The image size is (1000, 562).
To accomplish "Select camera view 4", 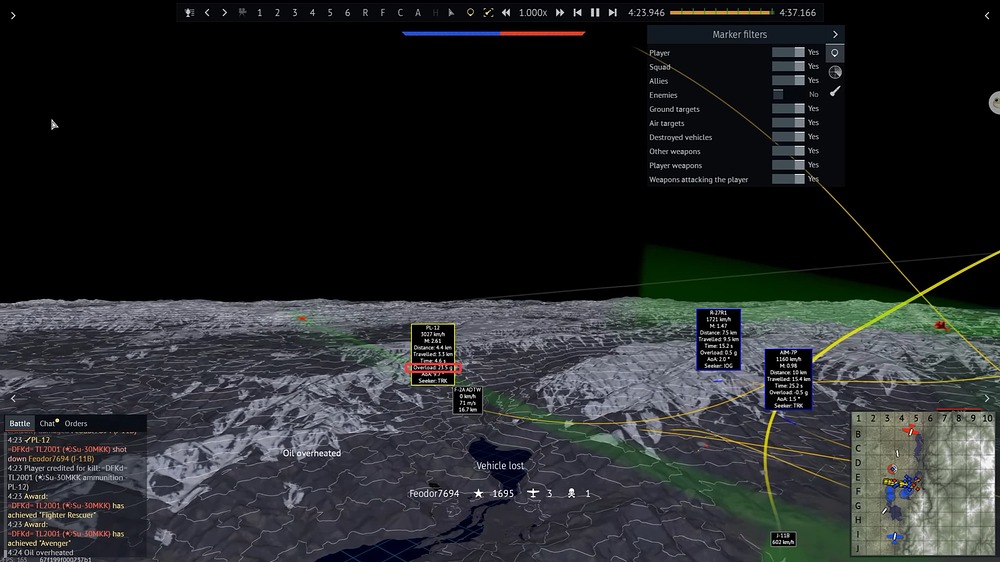I will (x=312, y=13).
